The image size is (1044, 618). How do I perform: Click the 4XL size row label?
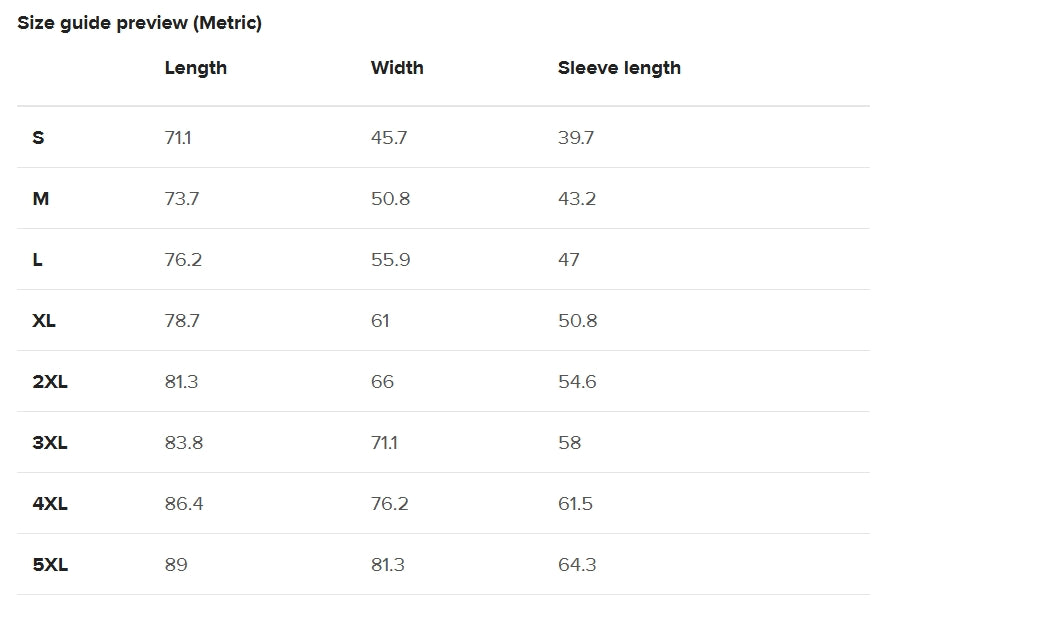point(50,503)
